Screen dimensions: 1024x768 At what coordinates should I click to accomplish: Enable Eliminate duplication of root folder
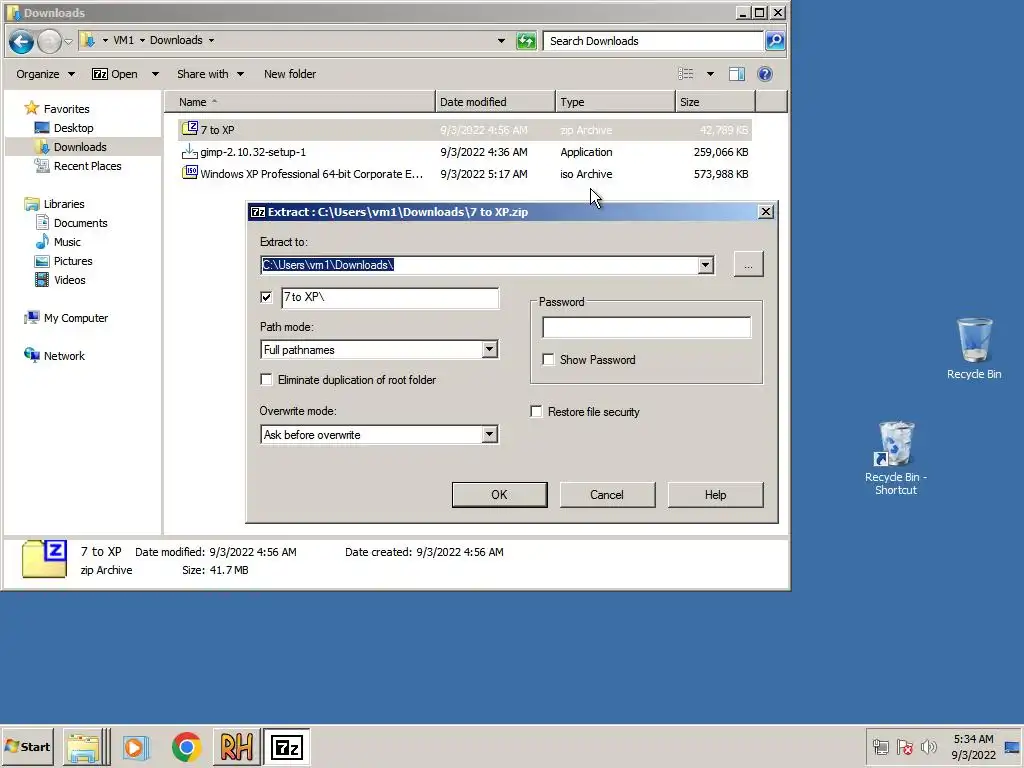(x=266, y=379)
